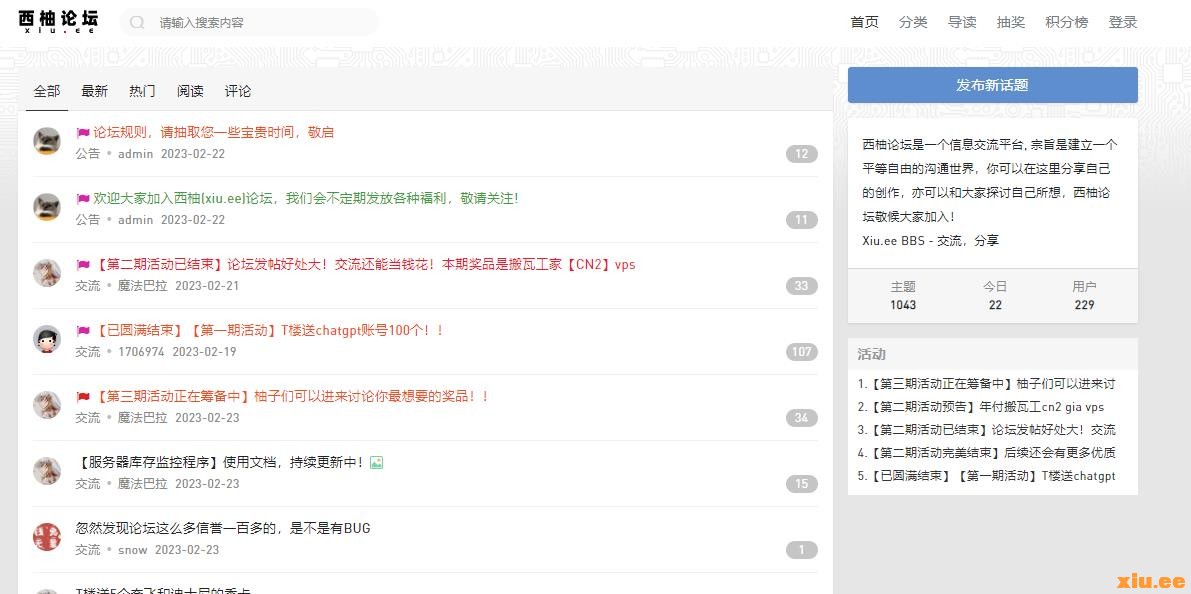Open sidebar activity 第二期活动预告 link
Viewport: 1191px width, 594px height.
[987, 407]
